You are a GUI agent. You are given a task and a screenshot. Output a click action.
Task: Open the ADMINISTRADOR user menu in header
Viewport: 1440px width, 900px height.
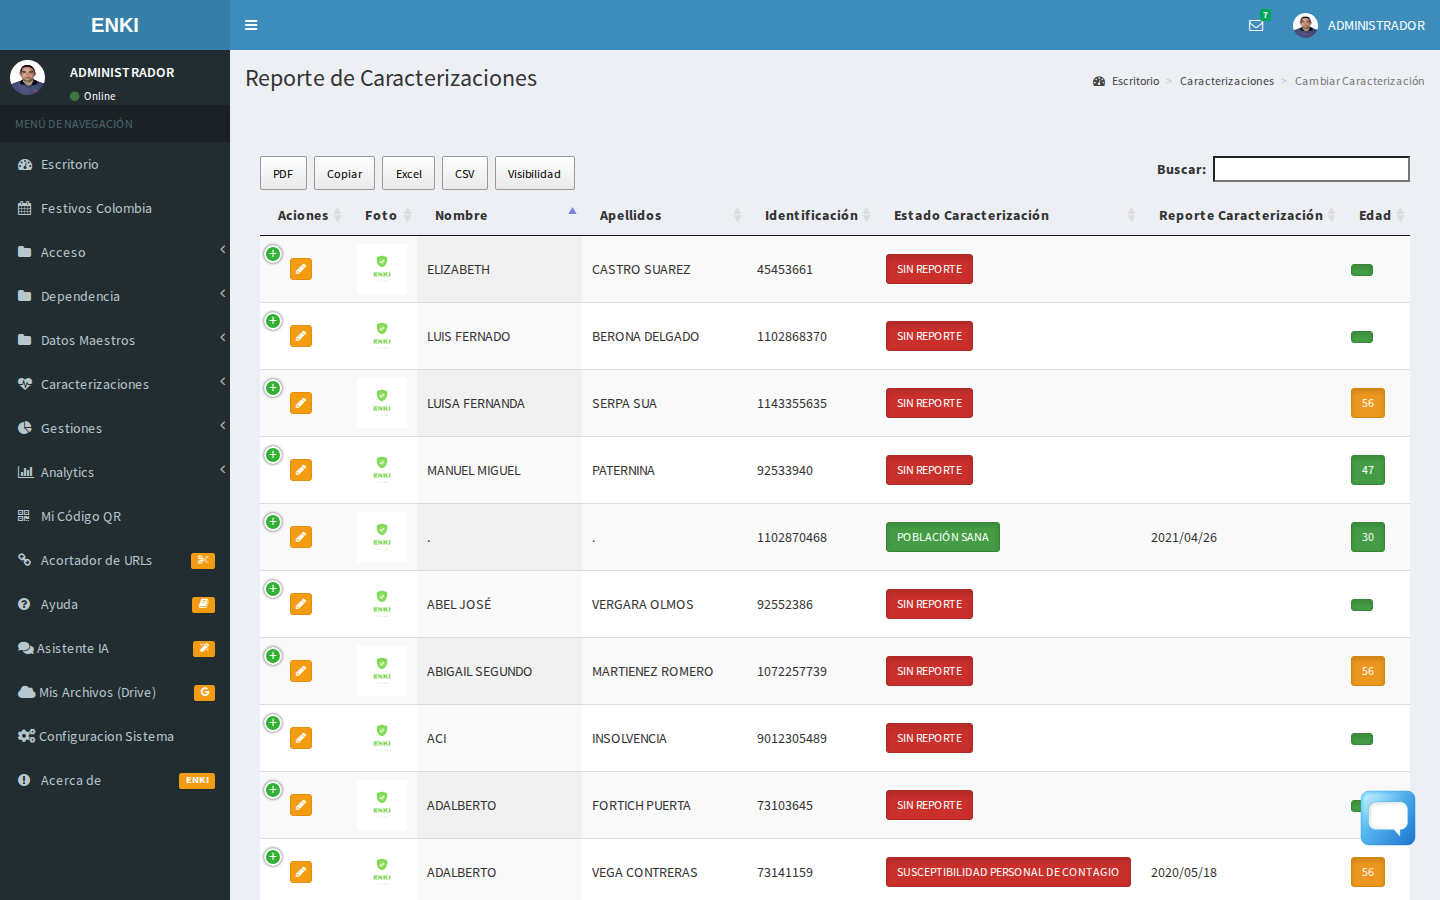tap(1359, 25)
